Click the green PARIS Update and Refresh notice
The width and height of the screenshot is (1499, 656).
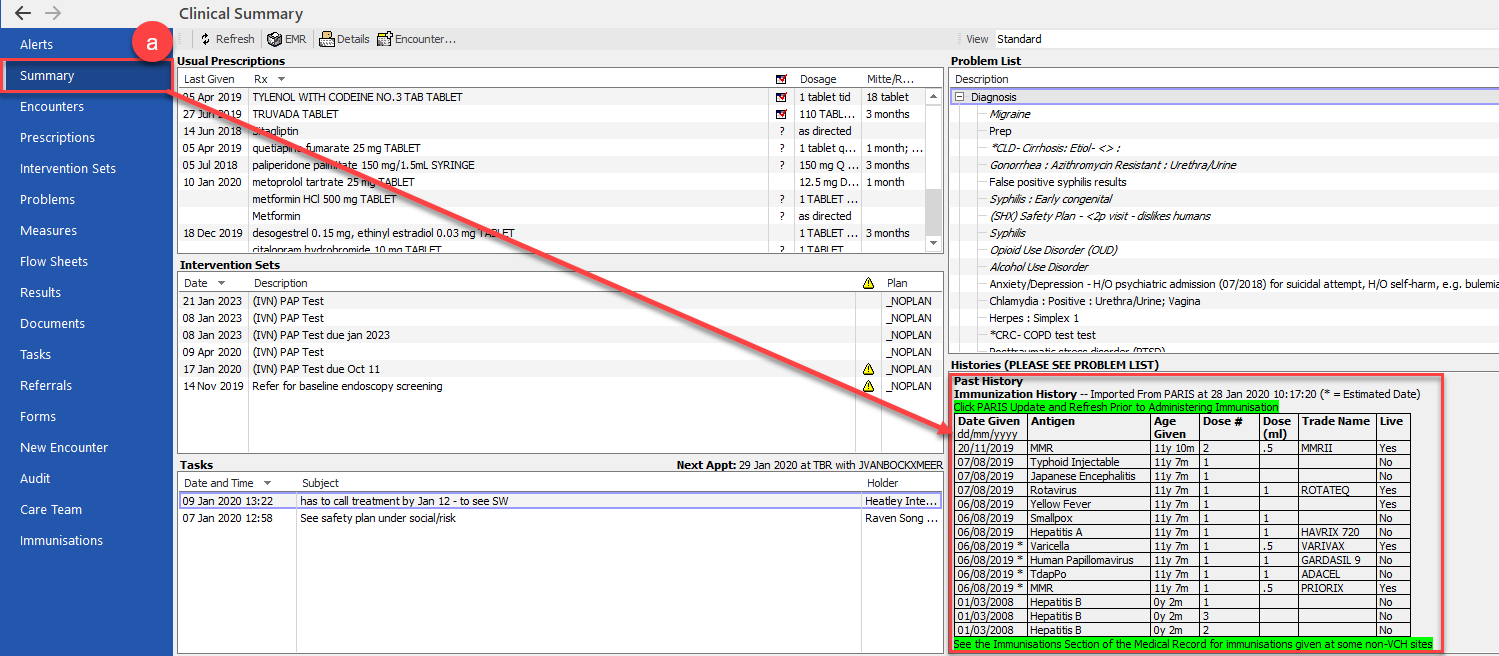point(1116,407)
